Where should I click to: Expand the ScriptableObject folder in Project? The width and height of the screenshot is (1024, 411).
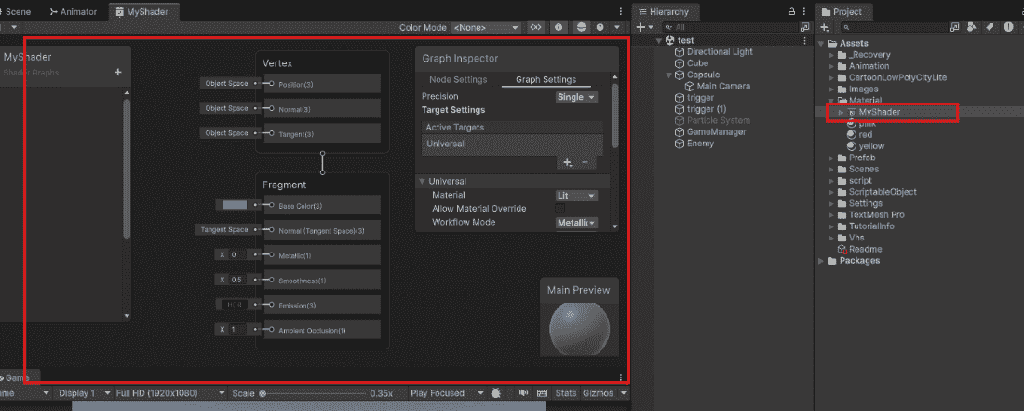(831, 192)
